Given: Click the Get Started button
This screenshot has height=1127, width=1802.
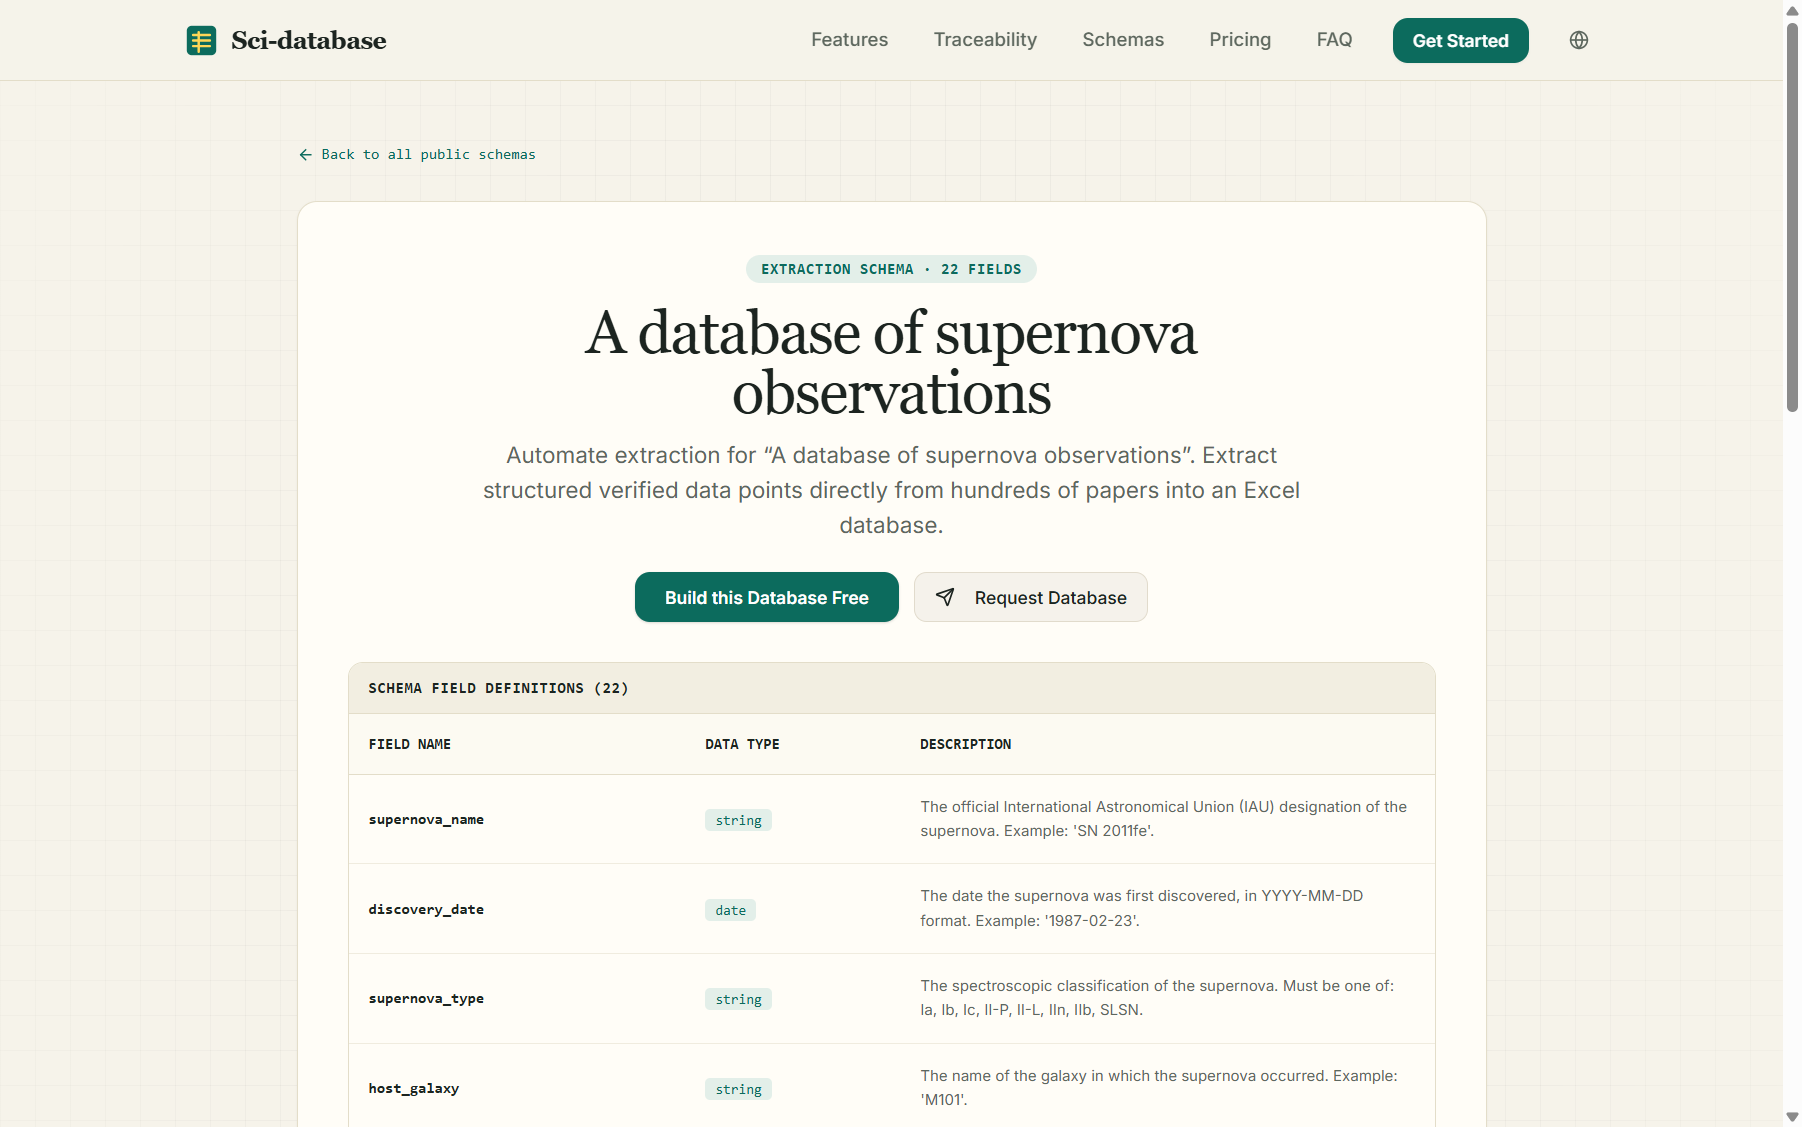Looking at the screenshot, I should [1460, 41].
